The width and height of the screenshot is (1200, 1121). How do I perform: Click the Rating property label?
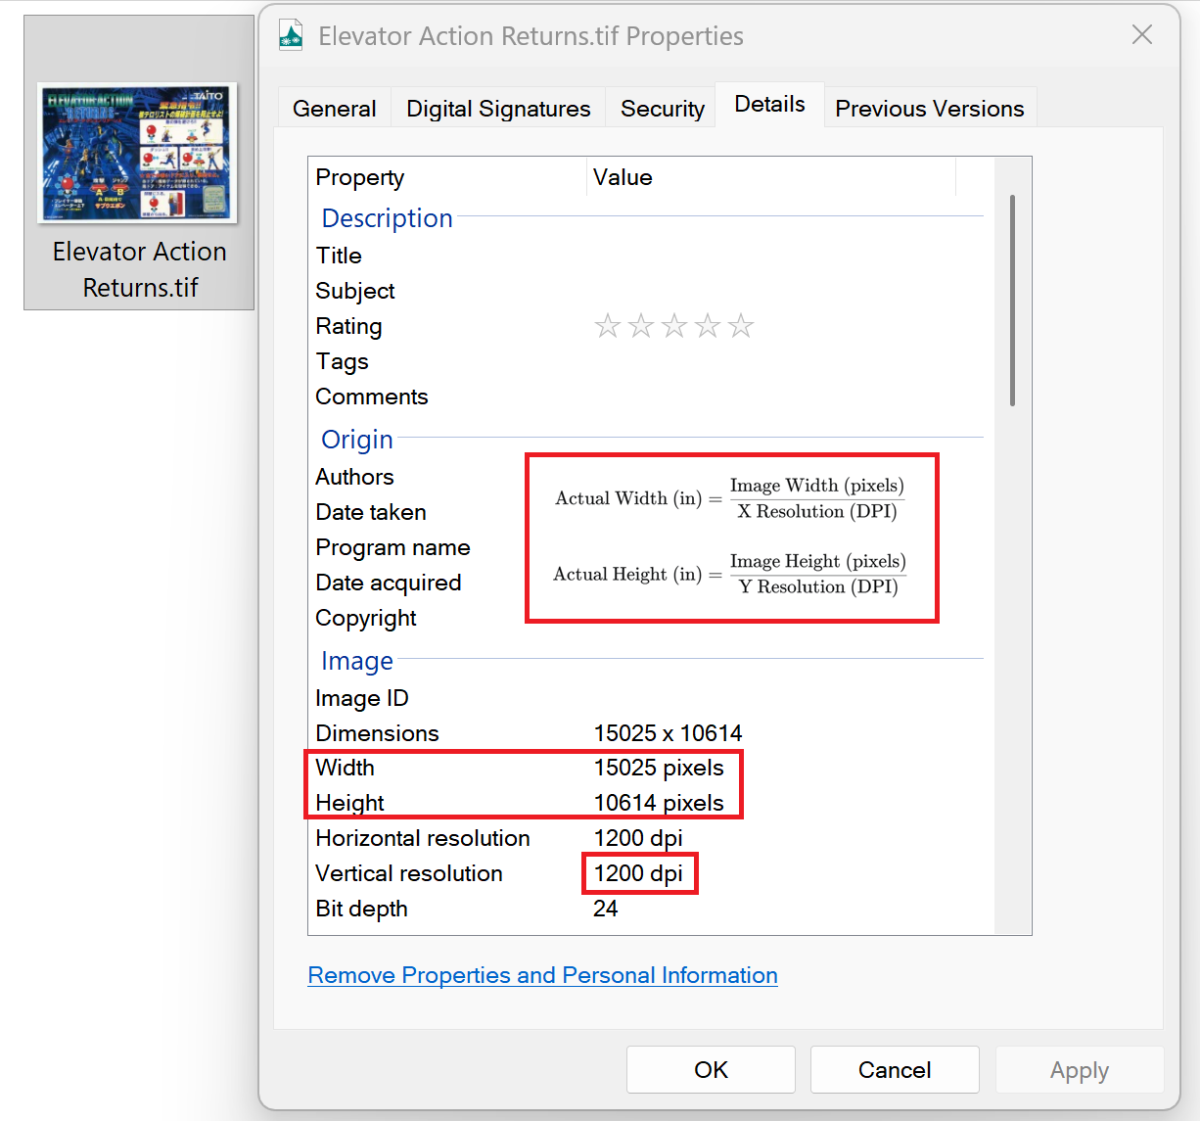click(x=349, y=326)
